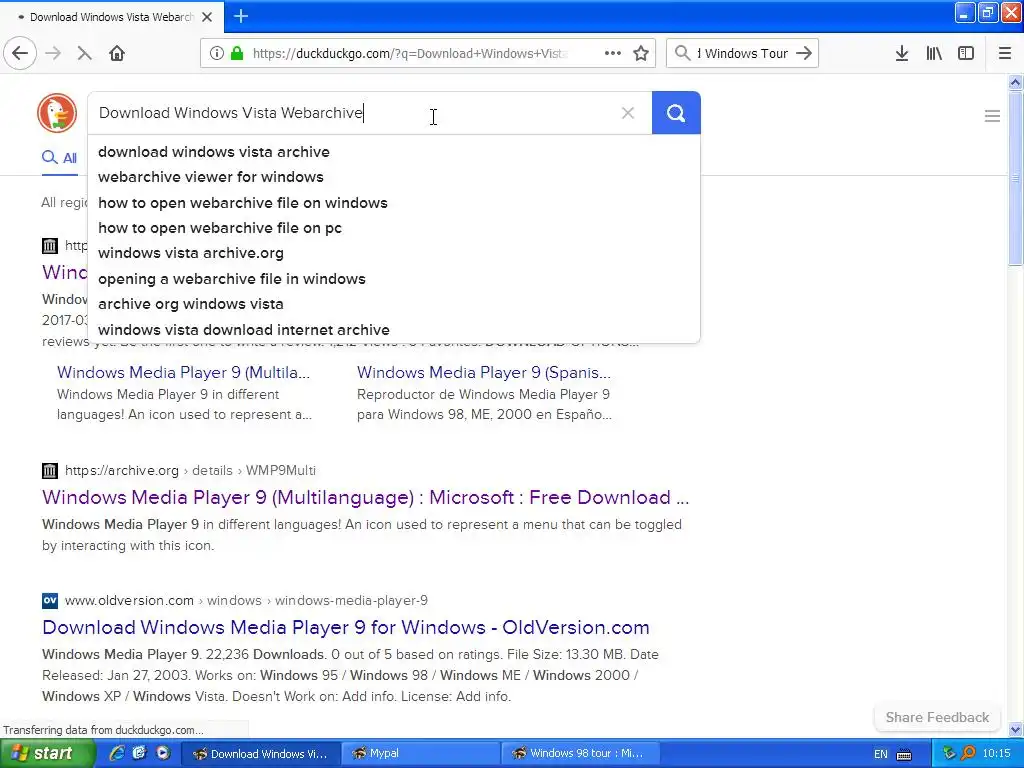The image size is (1024, 768).
Task: Click the Share Feedback button
Action: (x=937, y=717)
